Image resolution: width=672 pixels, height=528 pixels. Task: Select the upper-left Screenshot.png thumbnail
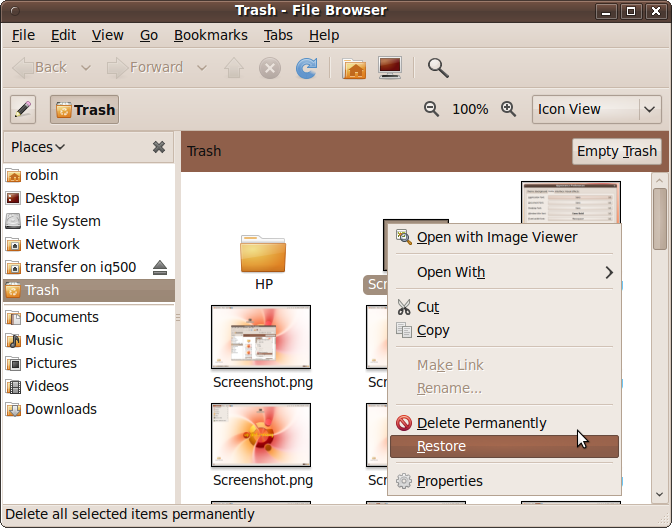[261, 337]
